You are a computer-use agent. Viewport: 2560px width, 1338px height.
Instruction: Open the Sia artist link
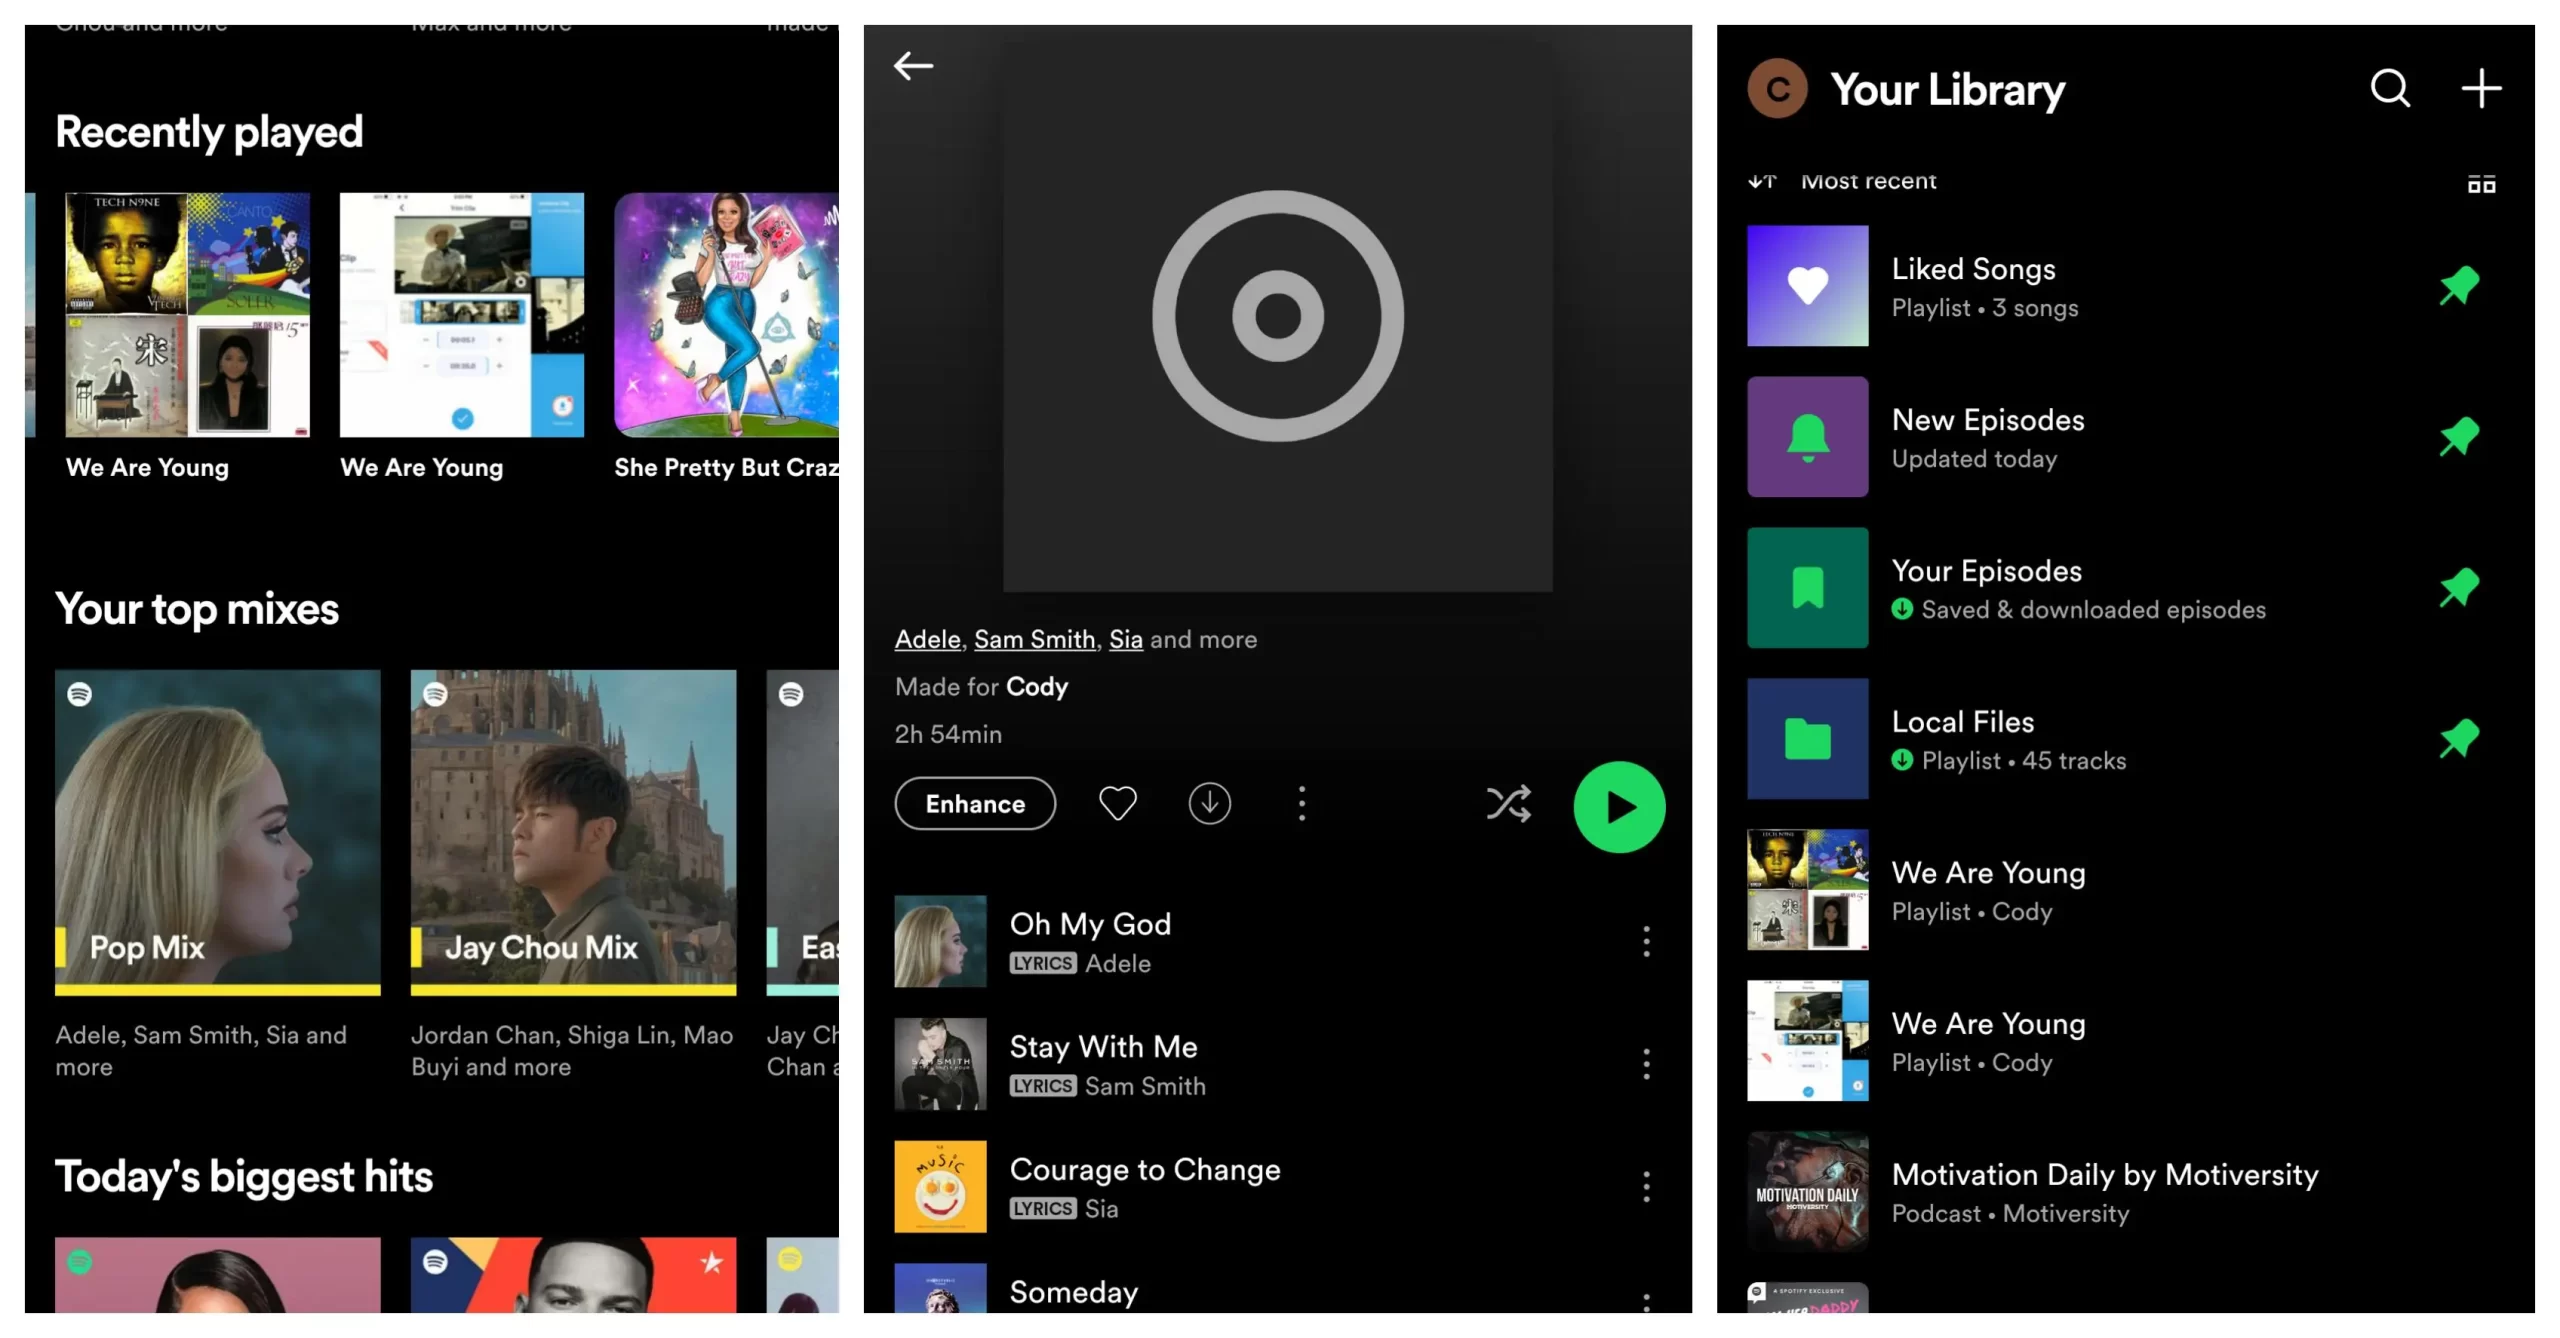(x=1125, y=640)
